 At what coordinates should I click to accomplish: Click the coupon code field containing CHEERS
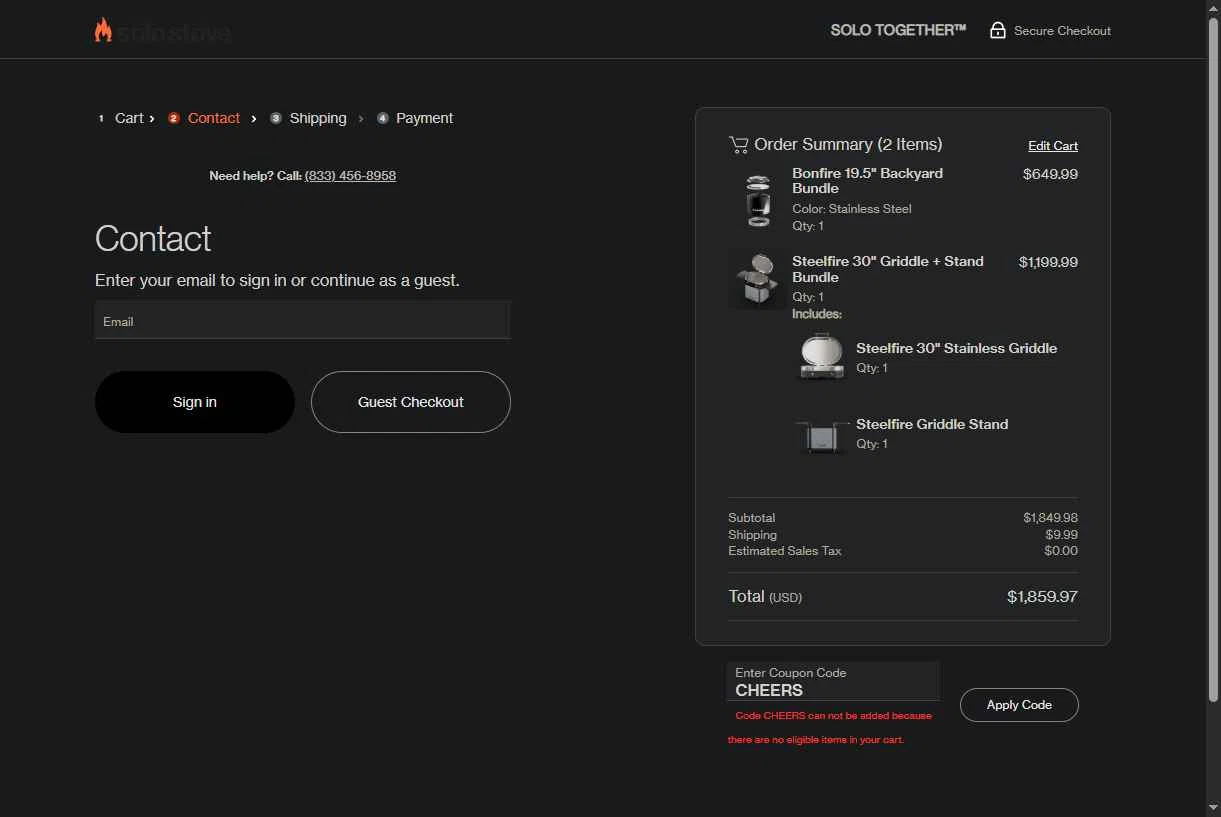833,682
